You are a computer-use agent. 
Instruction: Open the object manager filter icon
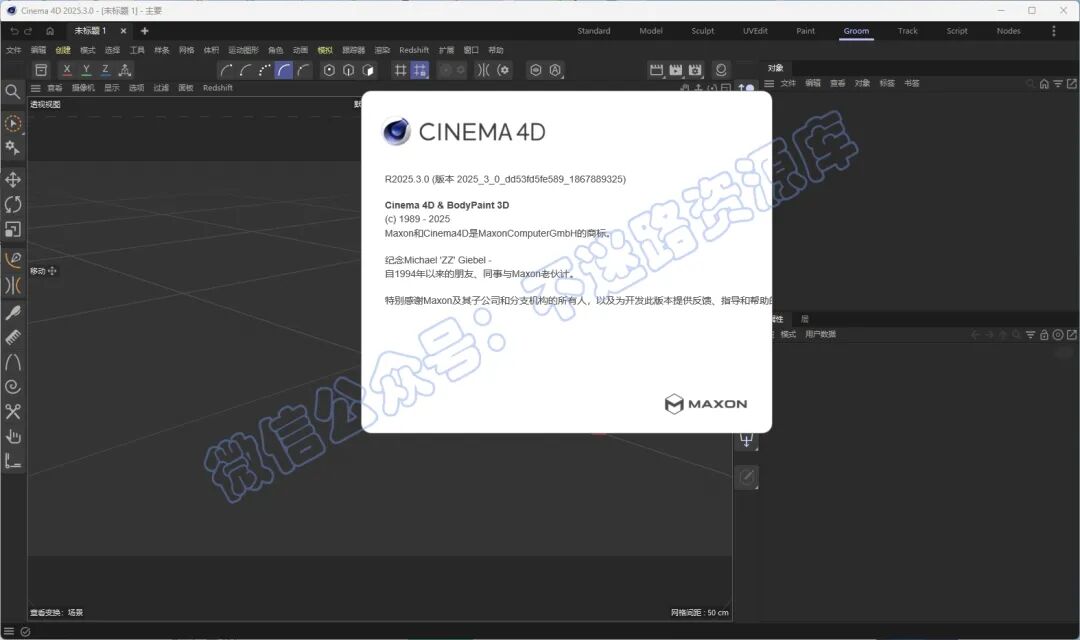click(x=1058, y=83)
